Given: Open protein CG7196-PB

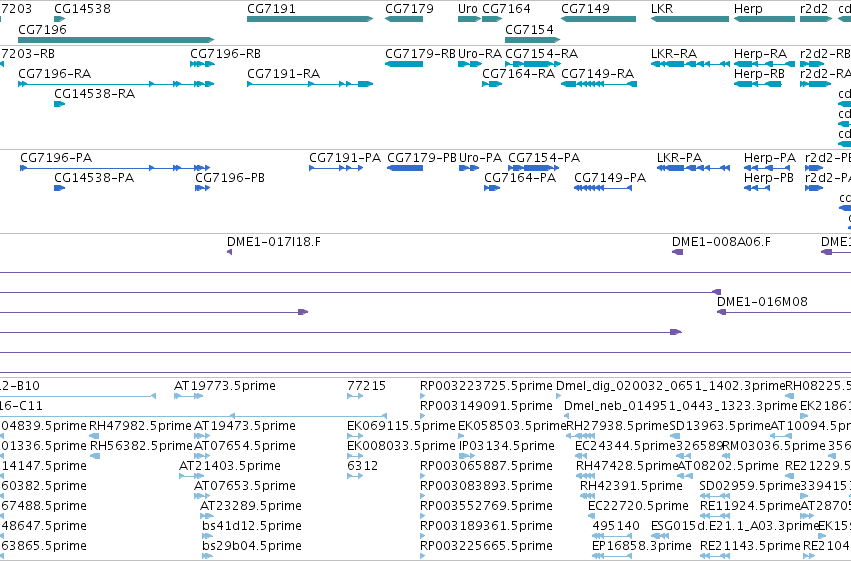Looking at the screenshot, I should point(230,178).
